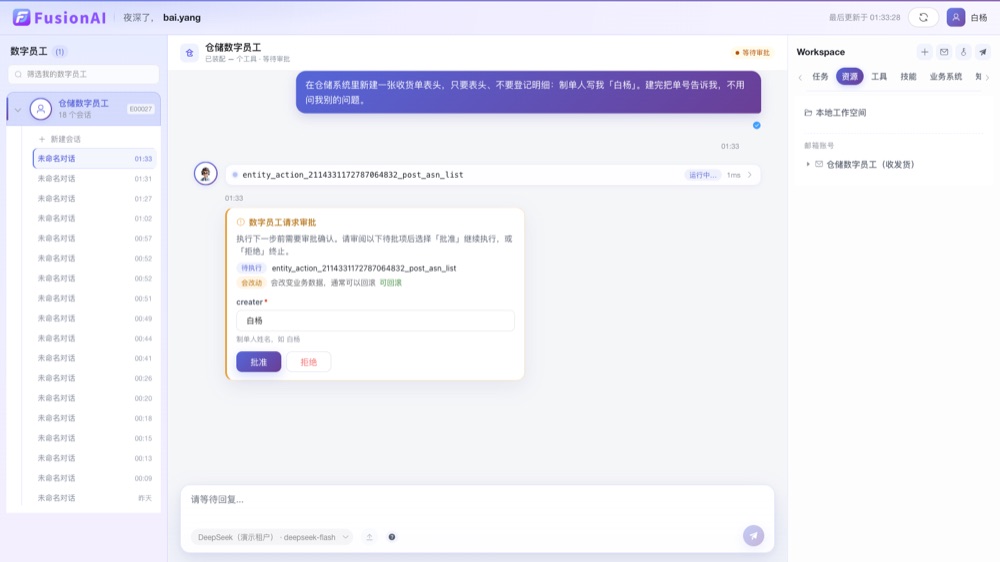Click the plus icon beside 新建会话

tap(42, 139)
